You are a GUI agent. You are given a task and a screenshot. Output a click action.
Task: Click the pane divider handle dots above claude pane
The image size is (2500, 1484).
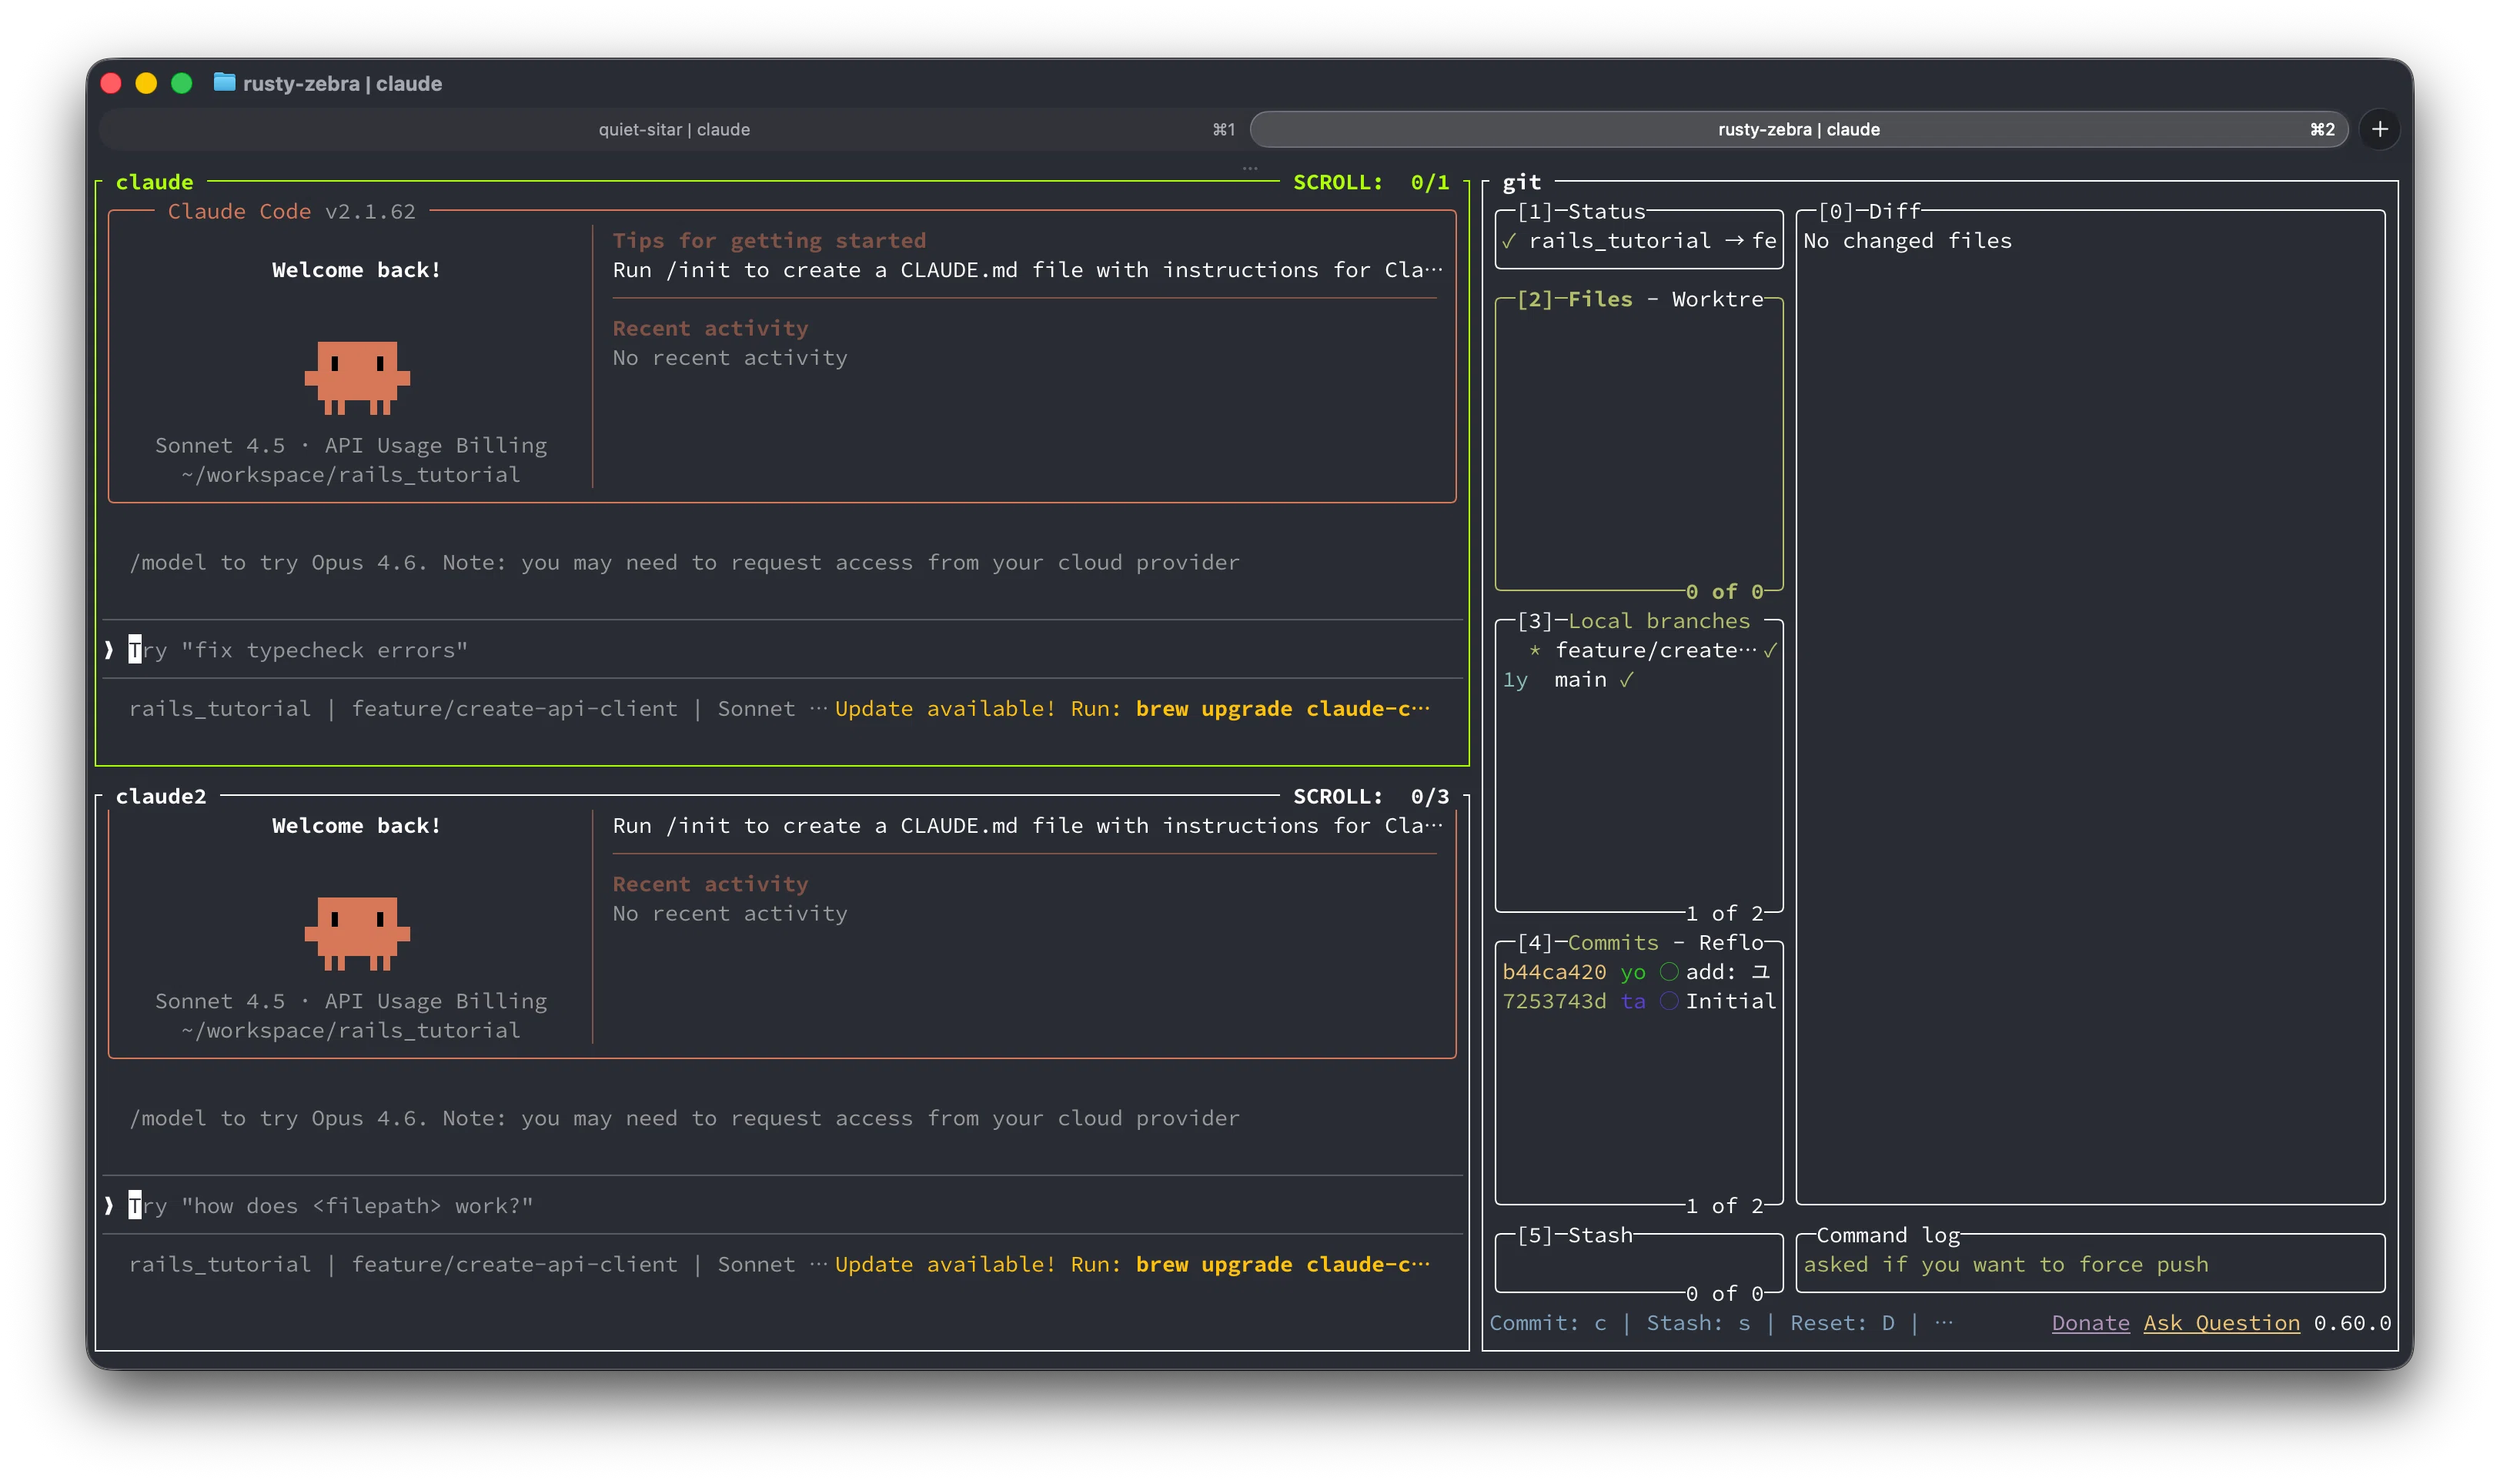click(x=1250, y=169)
